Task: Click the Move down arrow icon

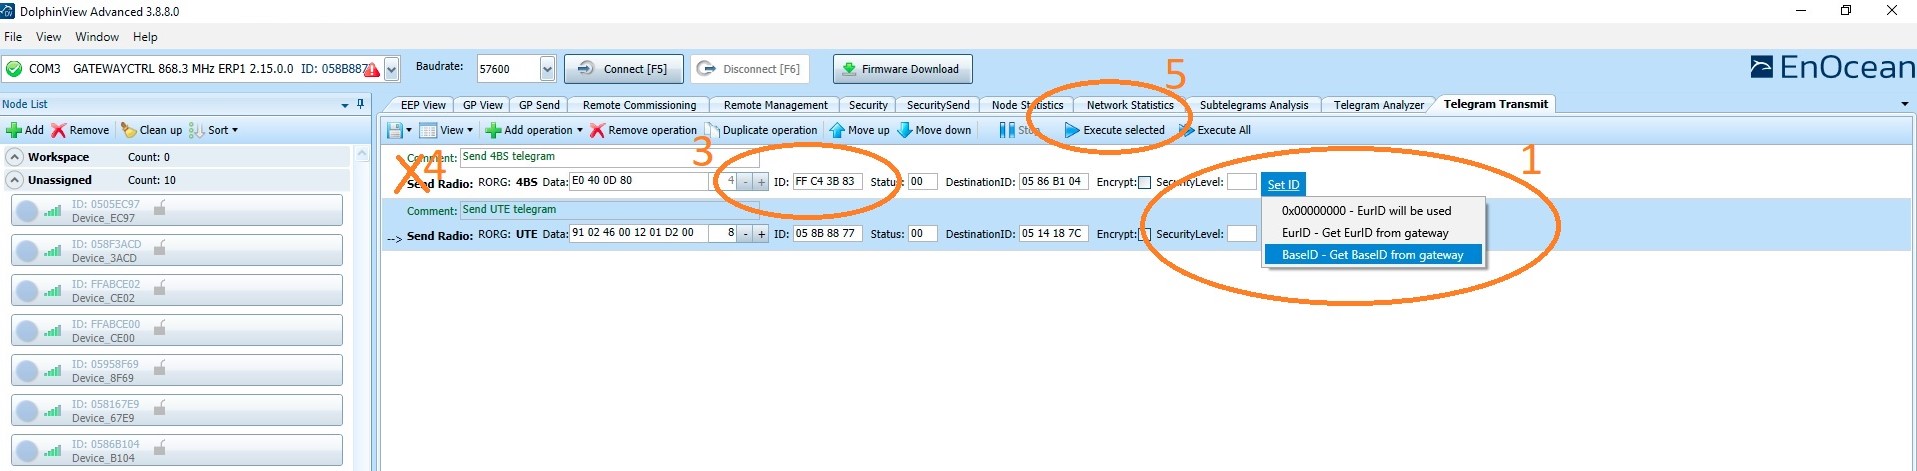Action: 904,130
